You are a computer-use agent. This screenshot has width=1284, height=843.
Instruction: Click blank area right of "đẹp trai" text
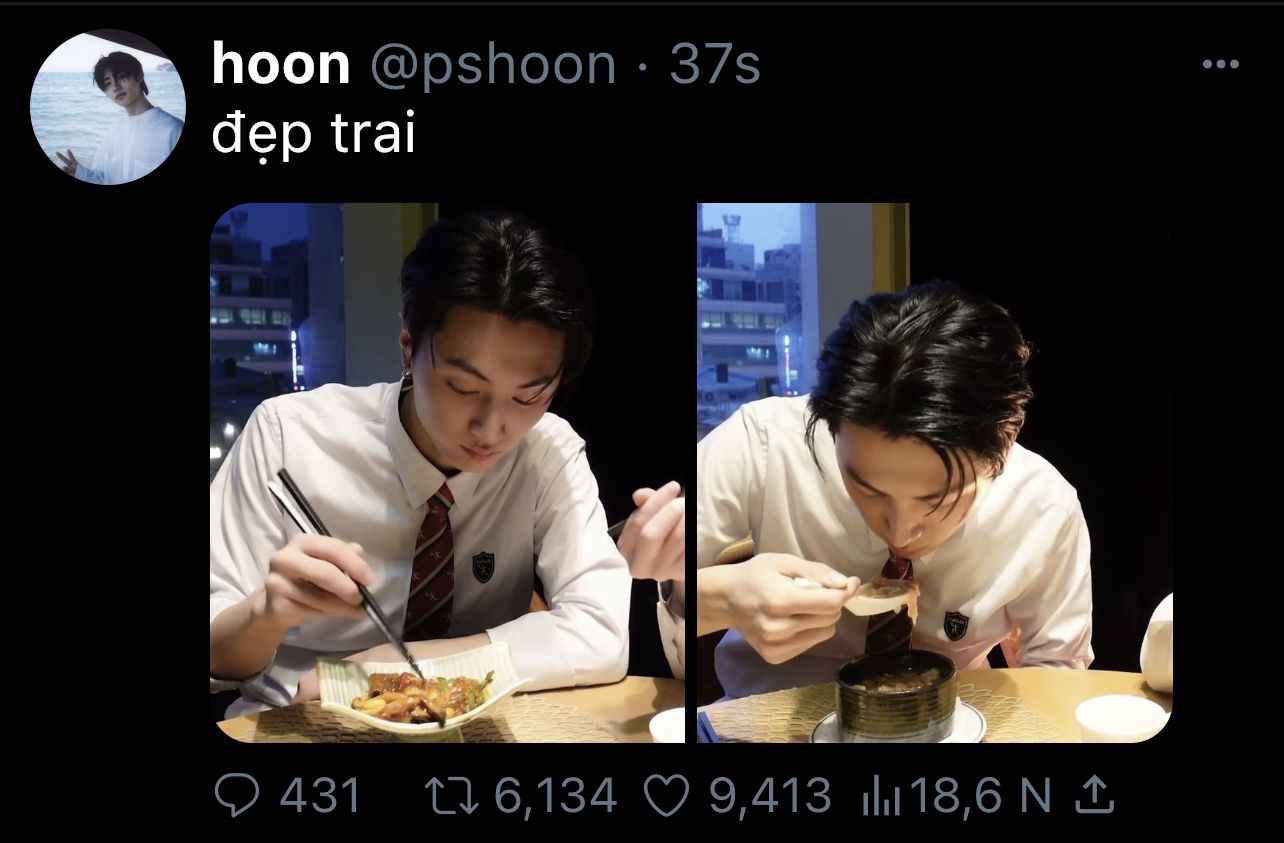click(800, 136)
